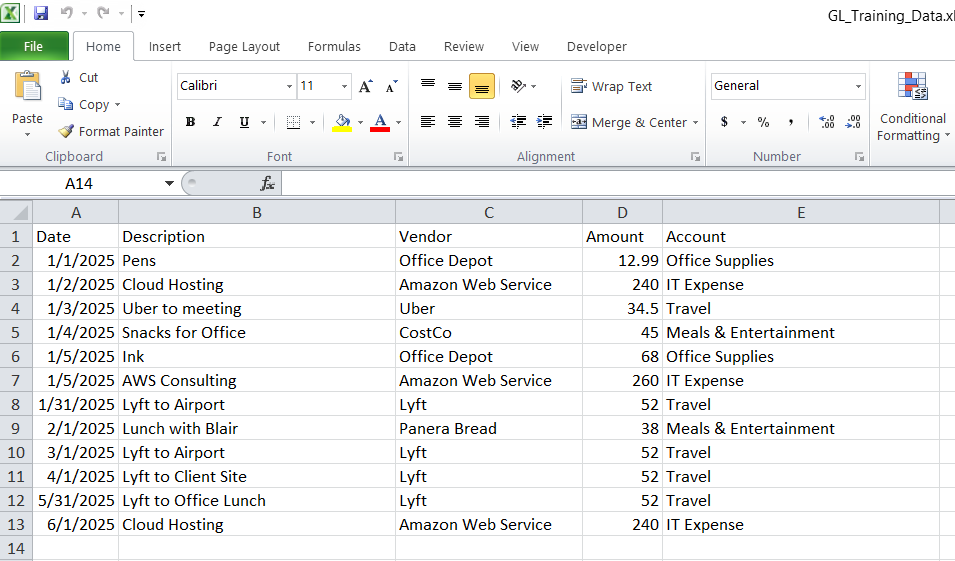Click the Merge & Center button
Image resolution: width=955 pixels, height=561 pixels.
click(629, 122)
